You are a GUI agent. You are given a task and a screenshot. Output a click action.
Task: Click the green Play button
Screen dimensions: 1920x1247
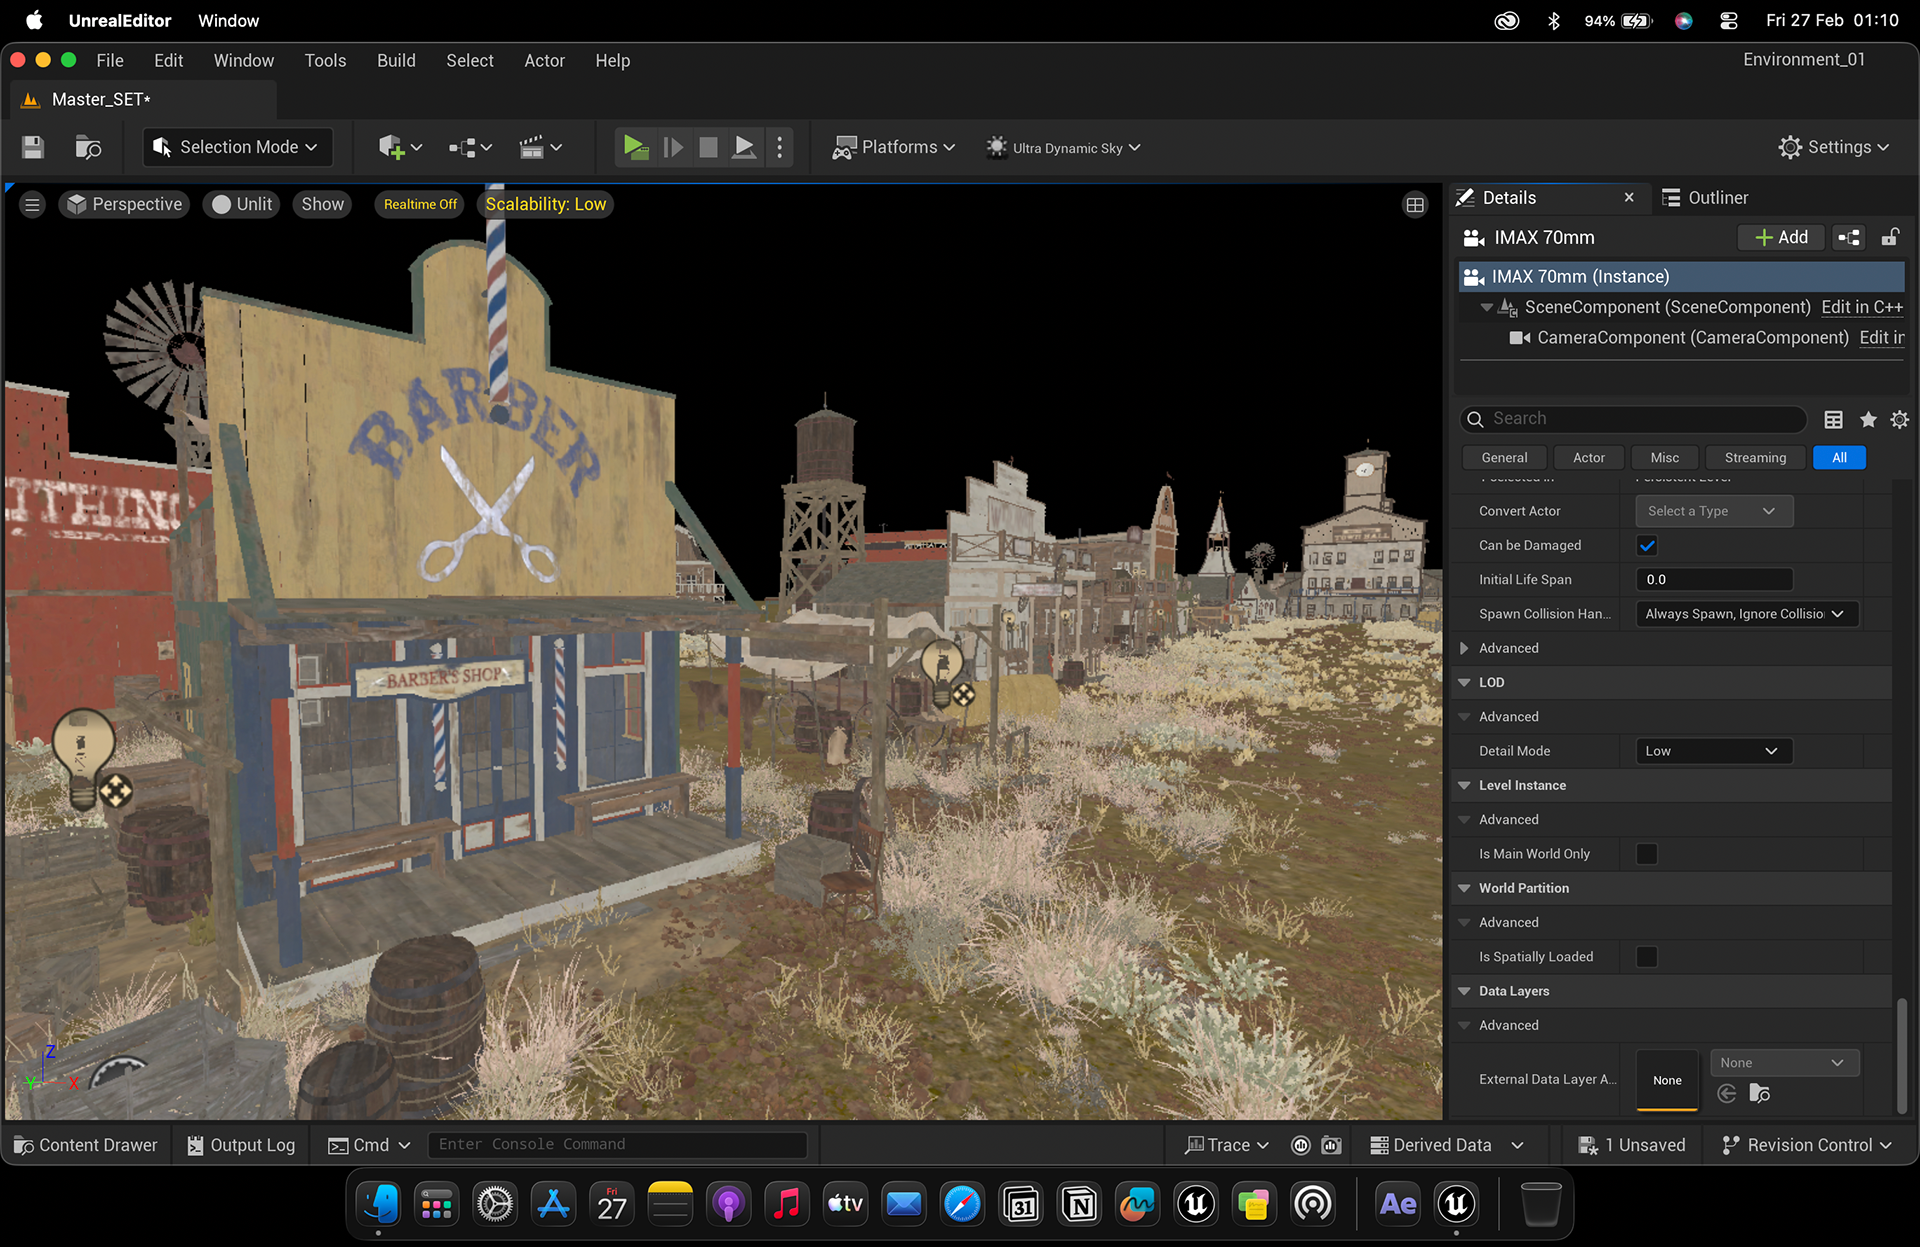(635, 148)
